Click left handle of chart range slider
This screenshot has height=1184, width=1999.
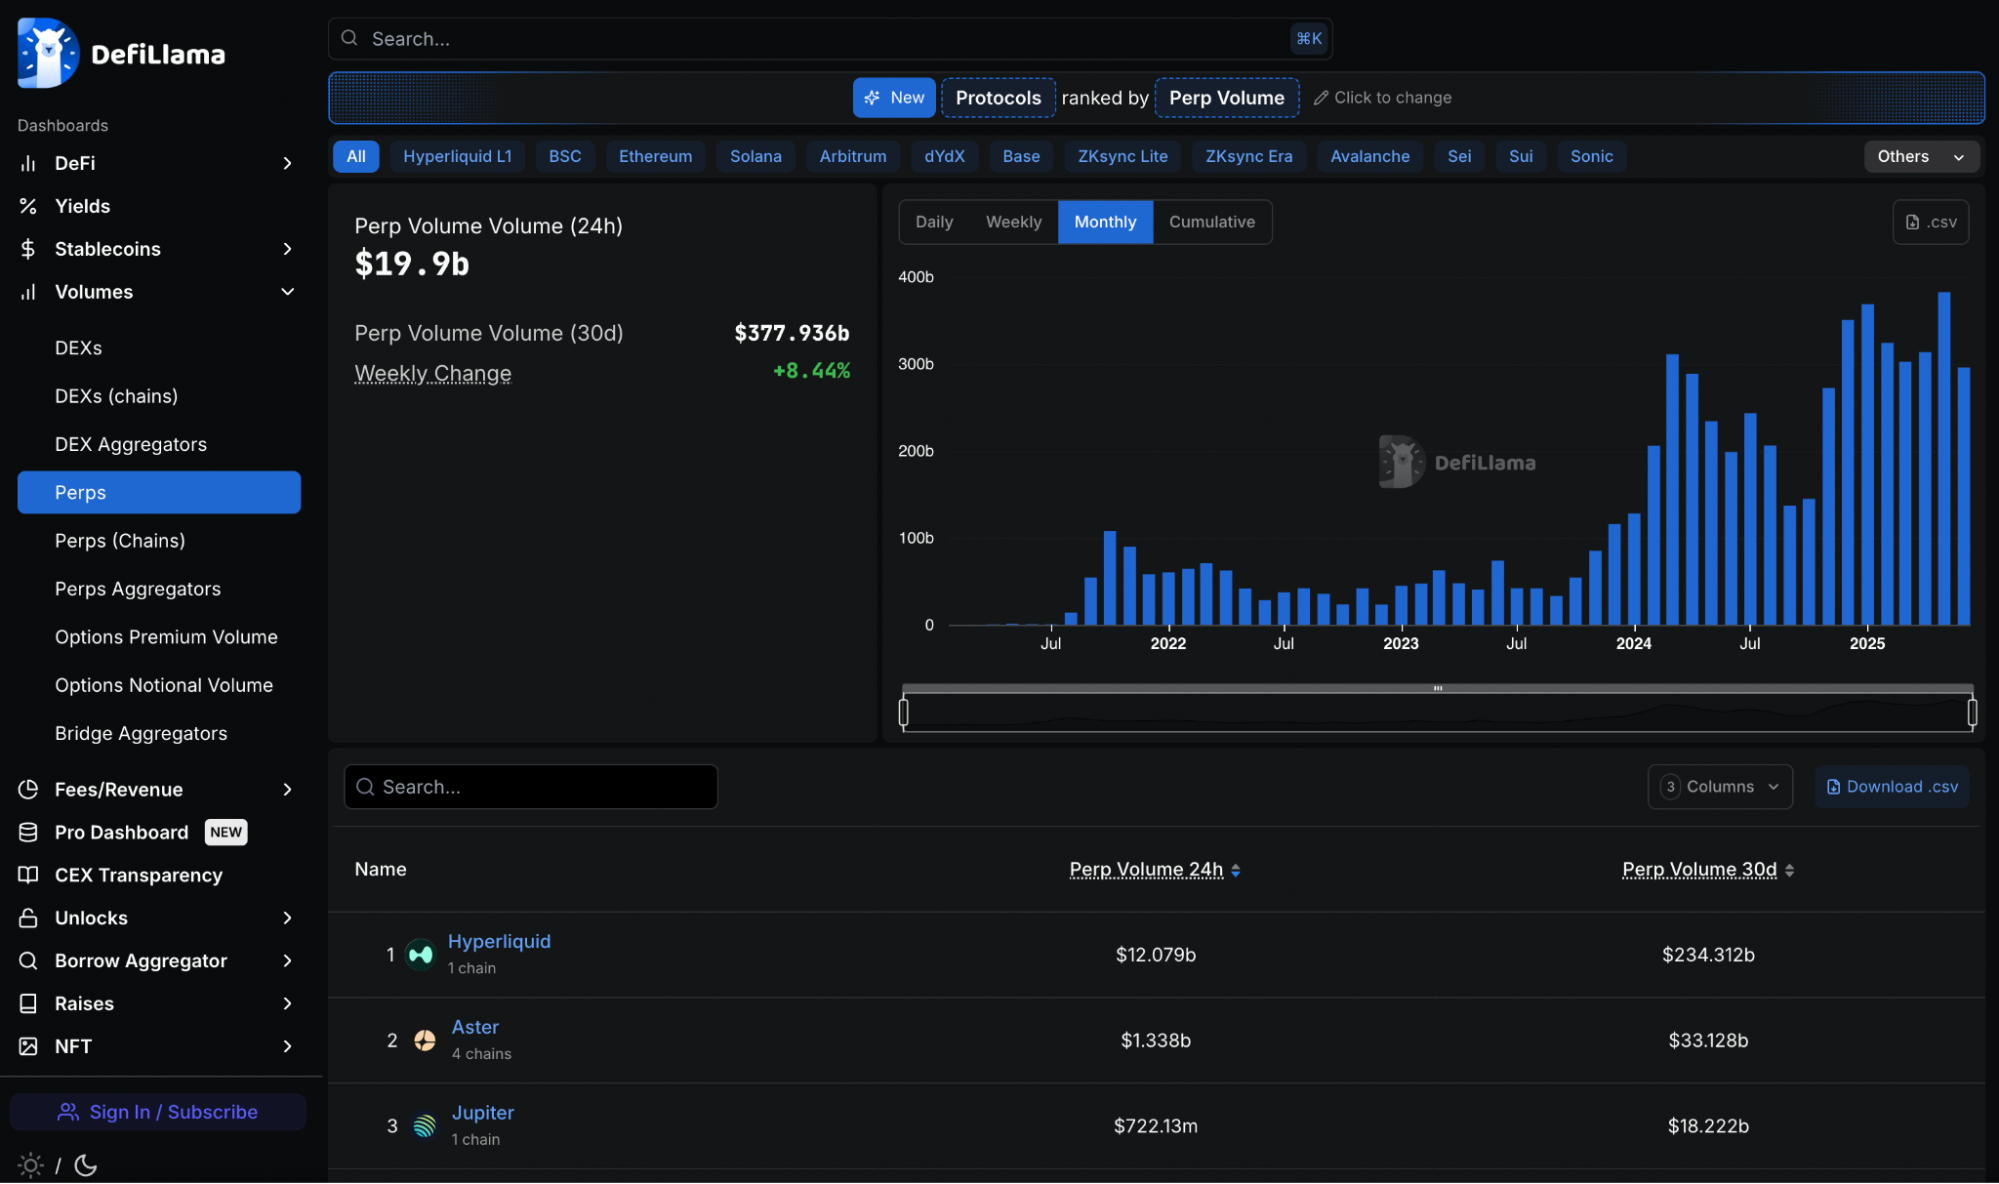tap(904, 712)
